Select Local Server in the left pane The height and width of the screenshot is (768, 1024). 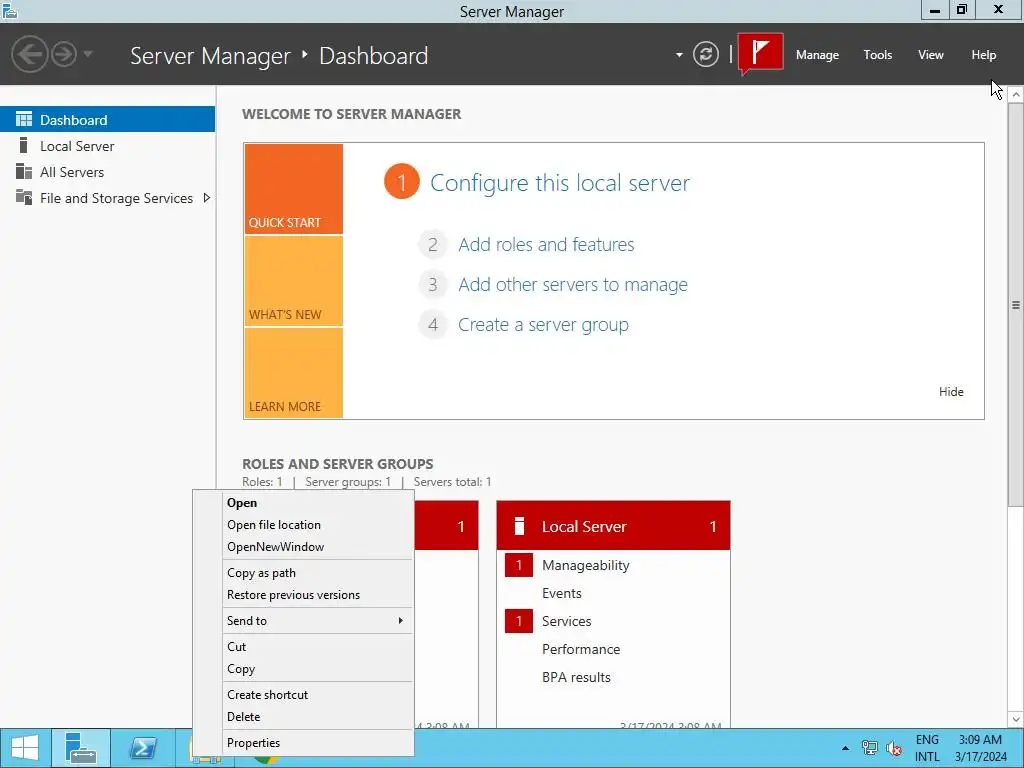pyautogui.click(x=107, y=146)
